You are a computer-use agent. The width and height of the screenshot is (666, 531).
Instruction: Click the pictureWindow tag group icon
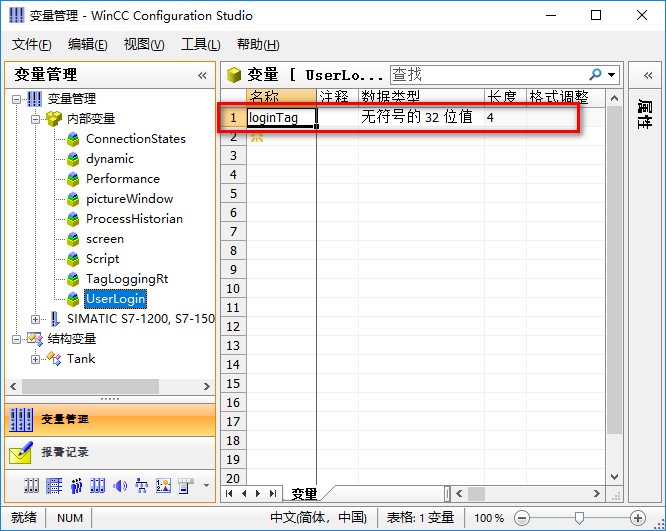tap(73, 199)
